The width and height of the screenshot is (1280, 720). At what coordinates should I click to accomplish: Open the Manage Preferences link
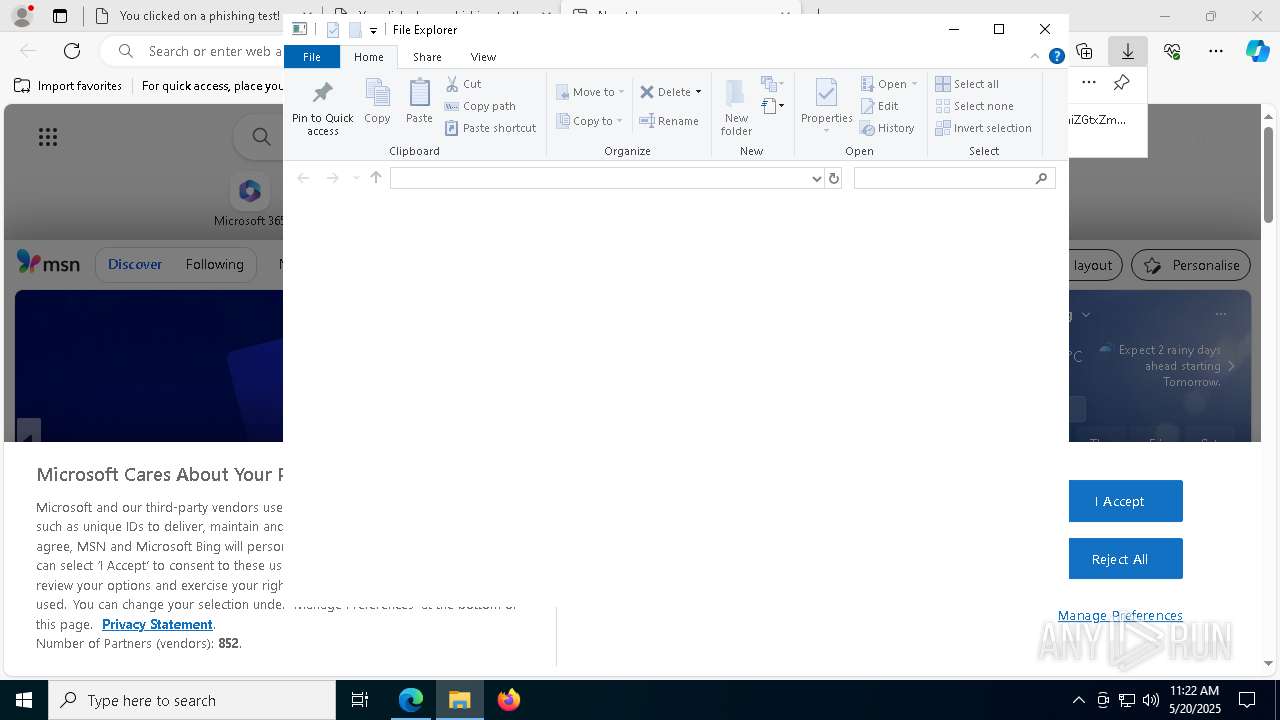click(1120, 615)
